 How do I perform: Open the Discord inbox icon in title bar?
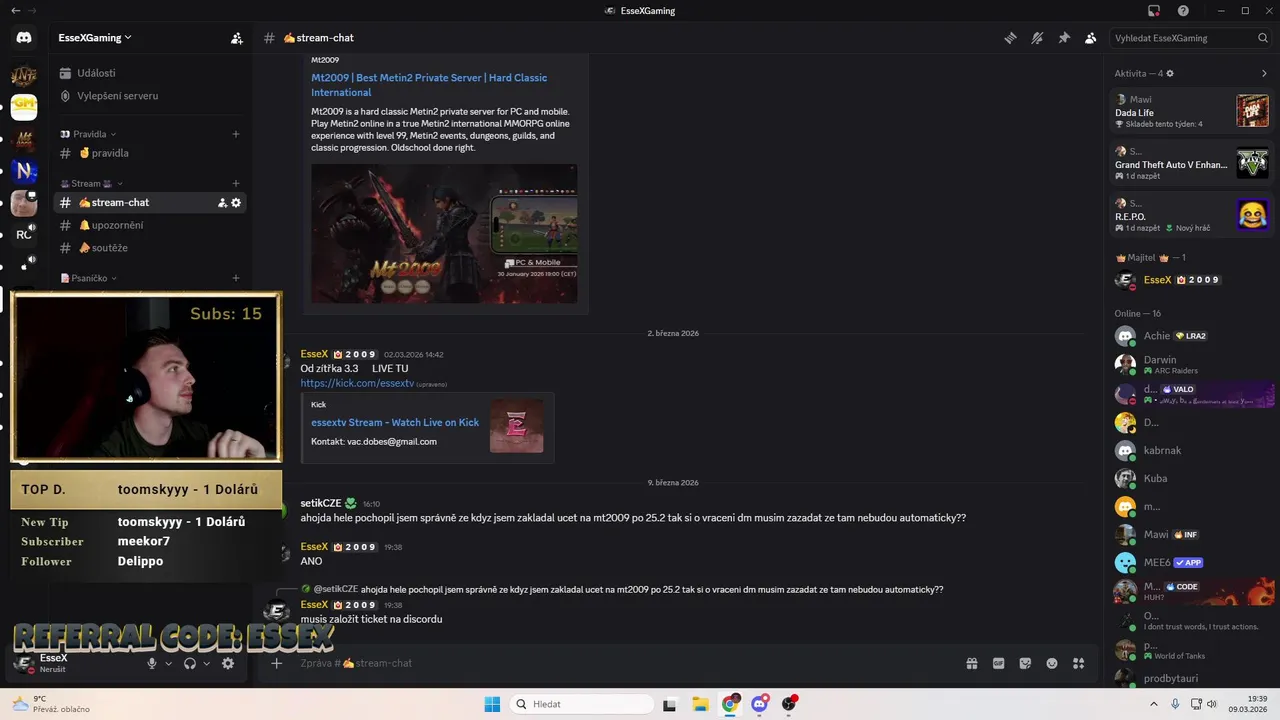[1154, 11]
